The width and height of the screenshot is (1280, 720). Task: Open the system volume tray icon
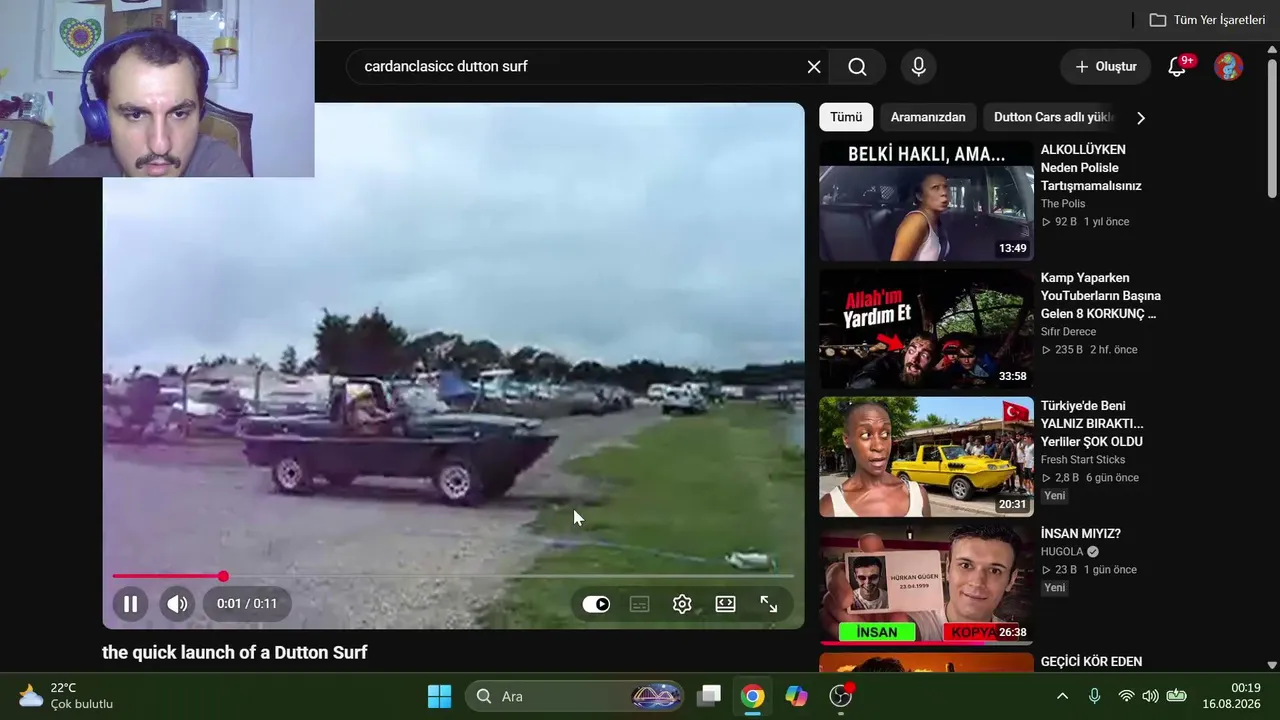1150,696
